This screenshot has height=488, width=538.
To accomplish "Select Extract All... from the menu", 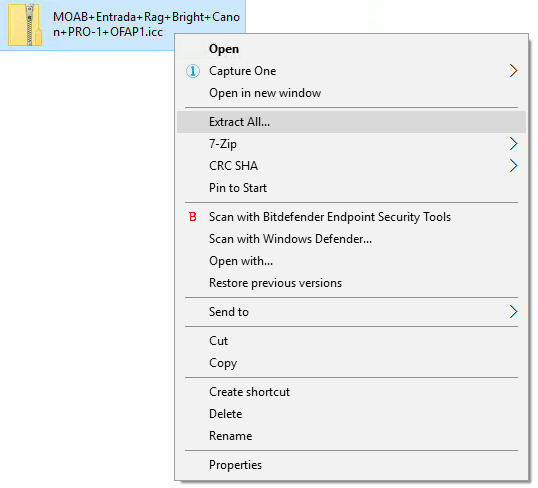I will 351,122.
